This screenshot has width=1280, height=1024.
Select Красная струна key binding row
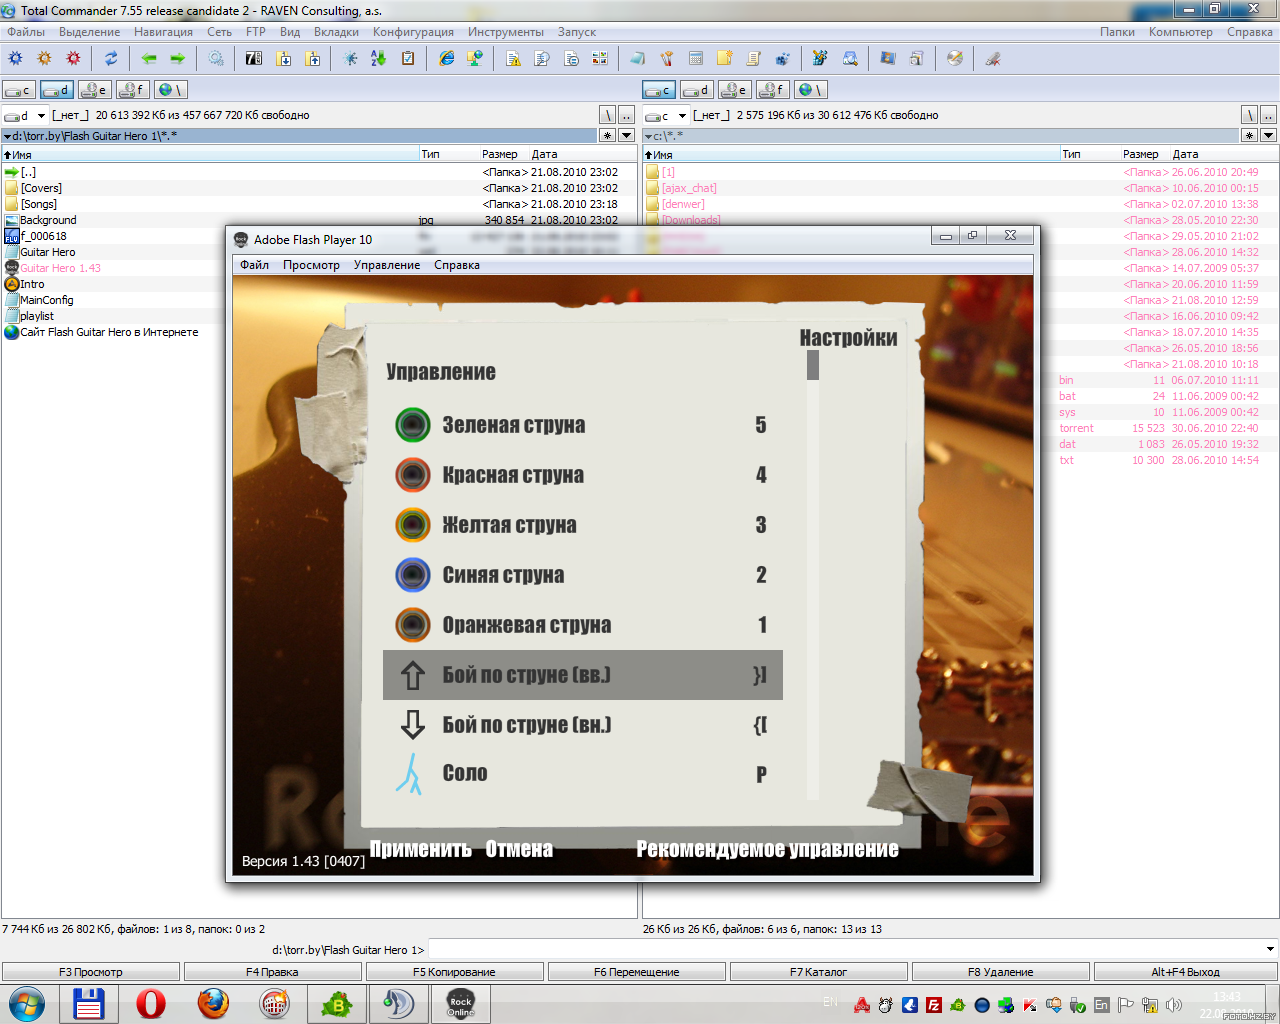[583, 475]
